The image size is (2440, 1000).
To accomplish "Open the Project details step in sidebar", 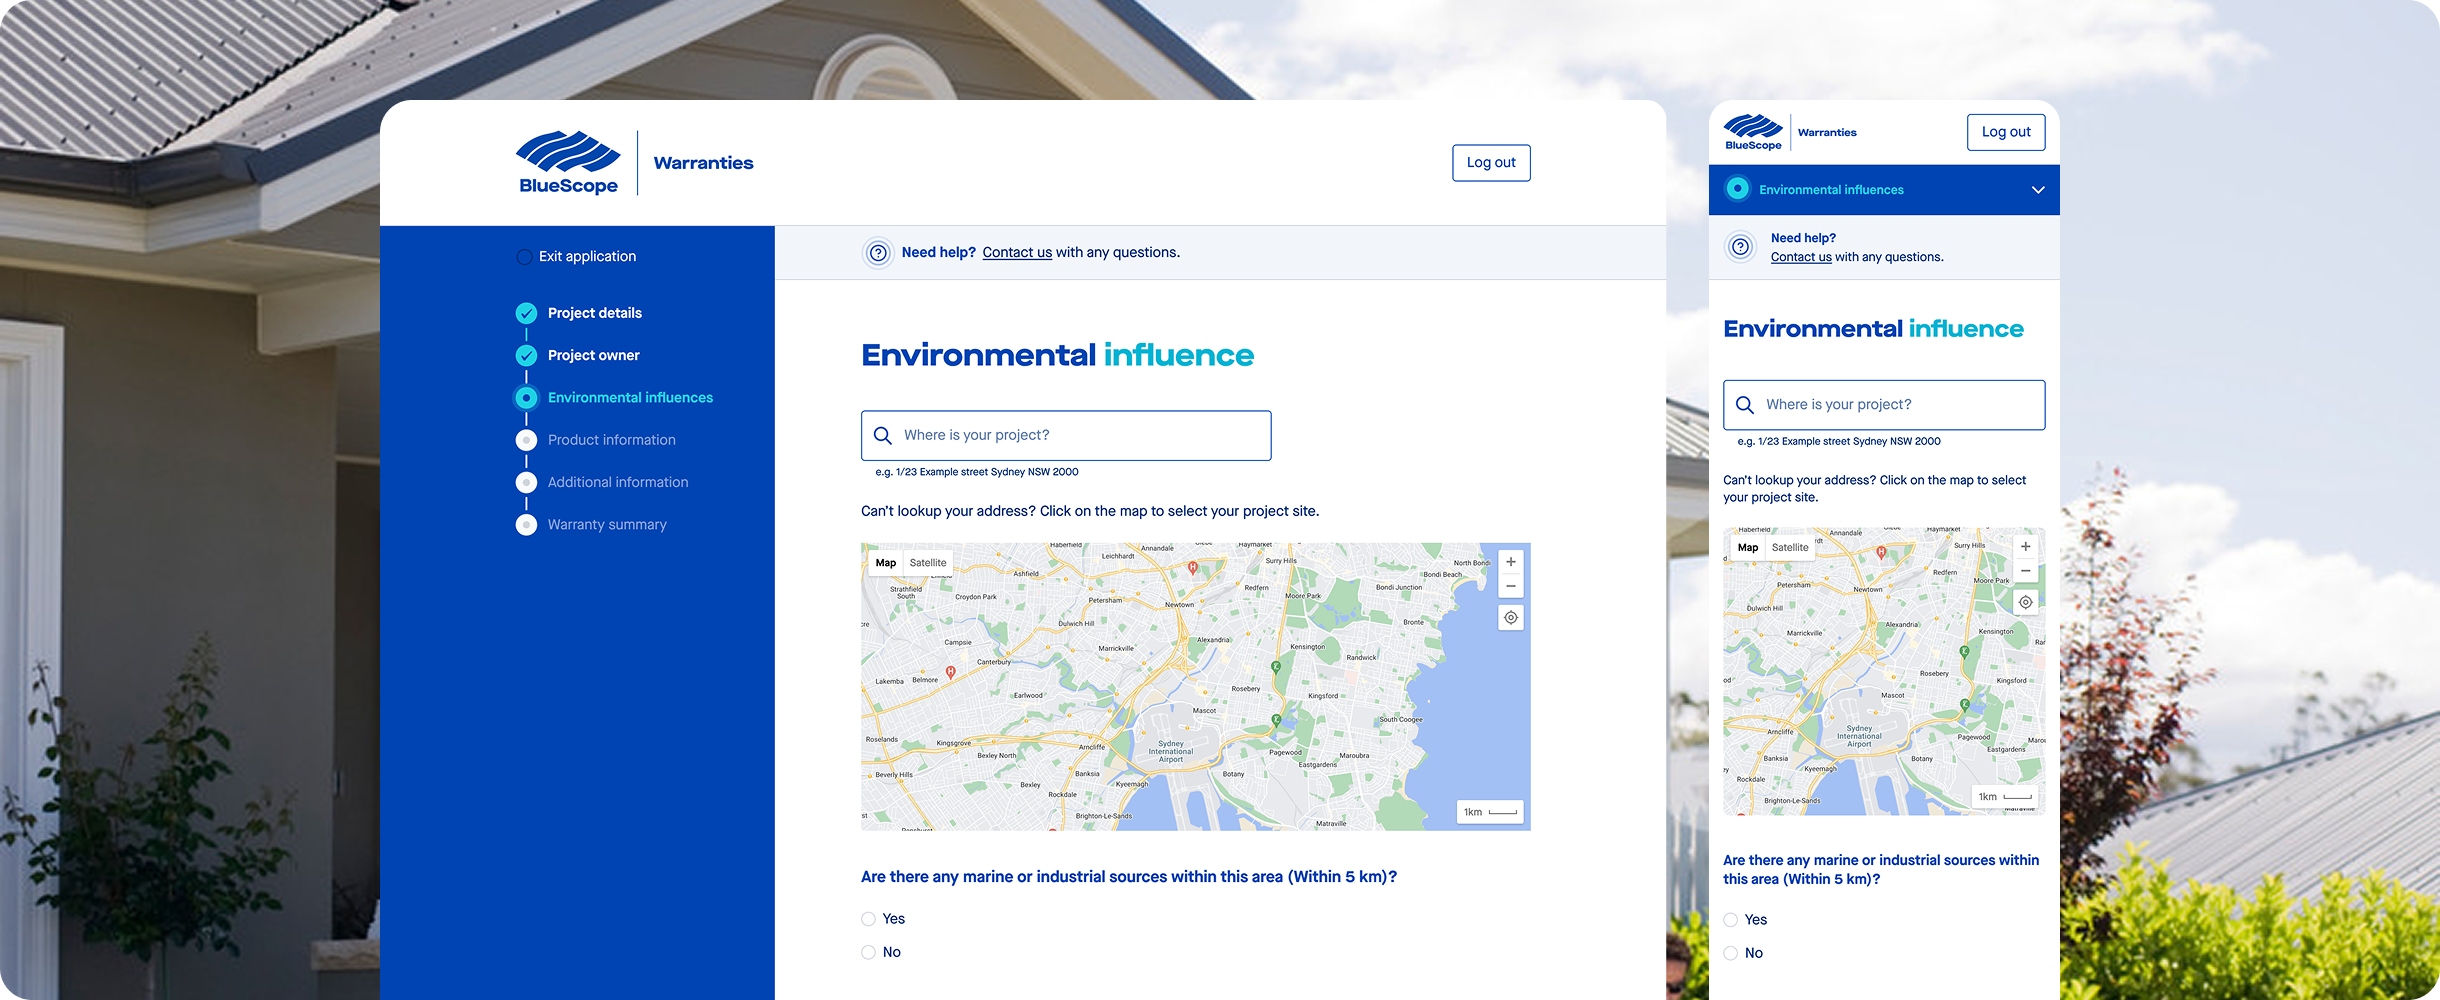I will pyautogui.click(x=594, y=313).
